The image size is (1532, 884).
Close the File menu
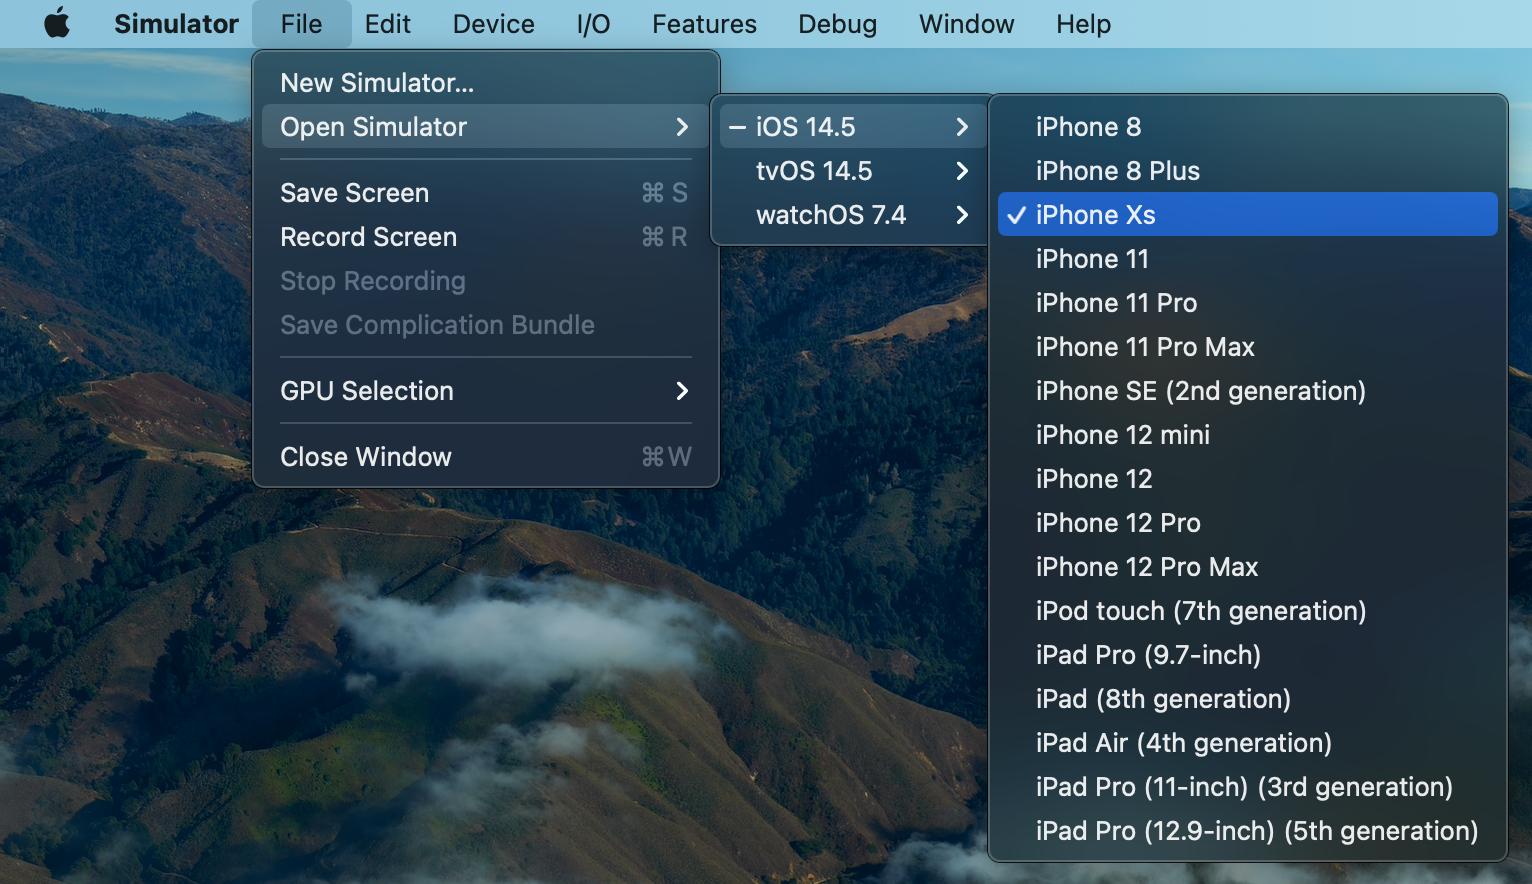point(301,23)
